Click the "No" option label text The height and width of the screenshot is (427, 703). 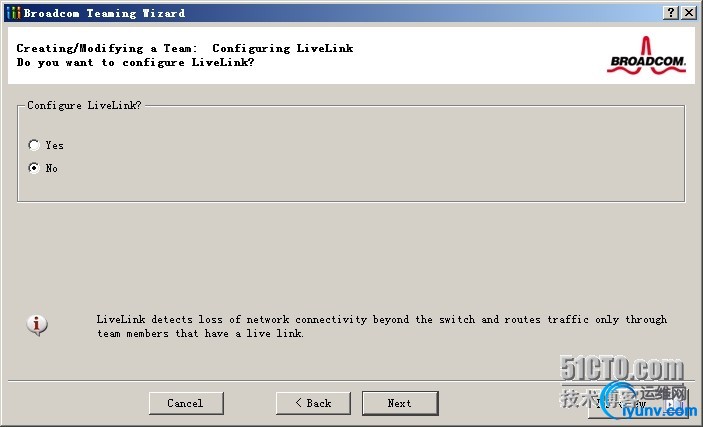click(52, 168)
